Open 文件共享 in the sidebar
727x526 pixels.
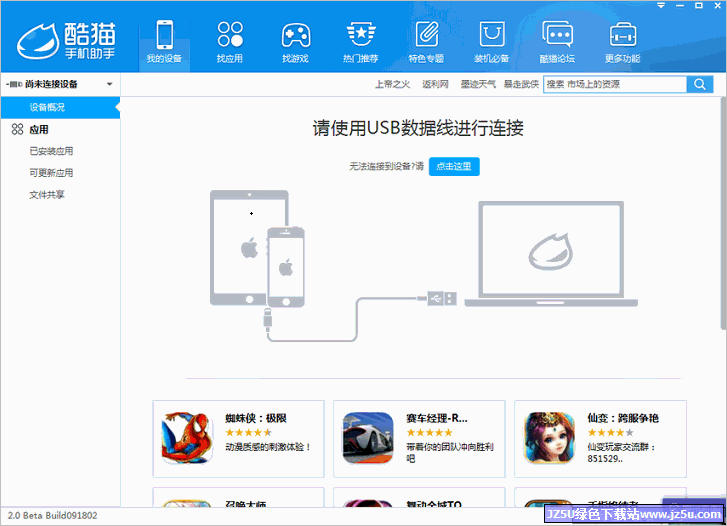pyautogui.click(x=47, y=195)
